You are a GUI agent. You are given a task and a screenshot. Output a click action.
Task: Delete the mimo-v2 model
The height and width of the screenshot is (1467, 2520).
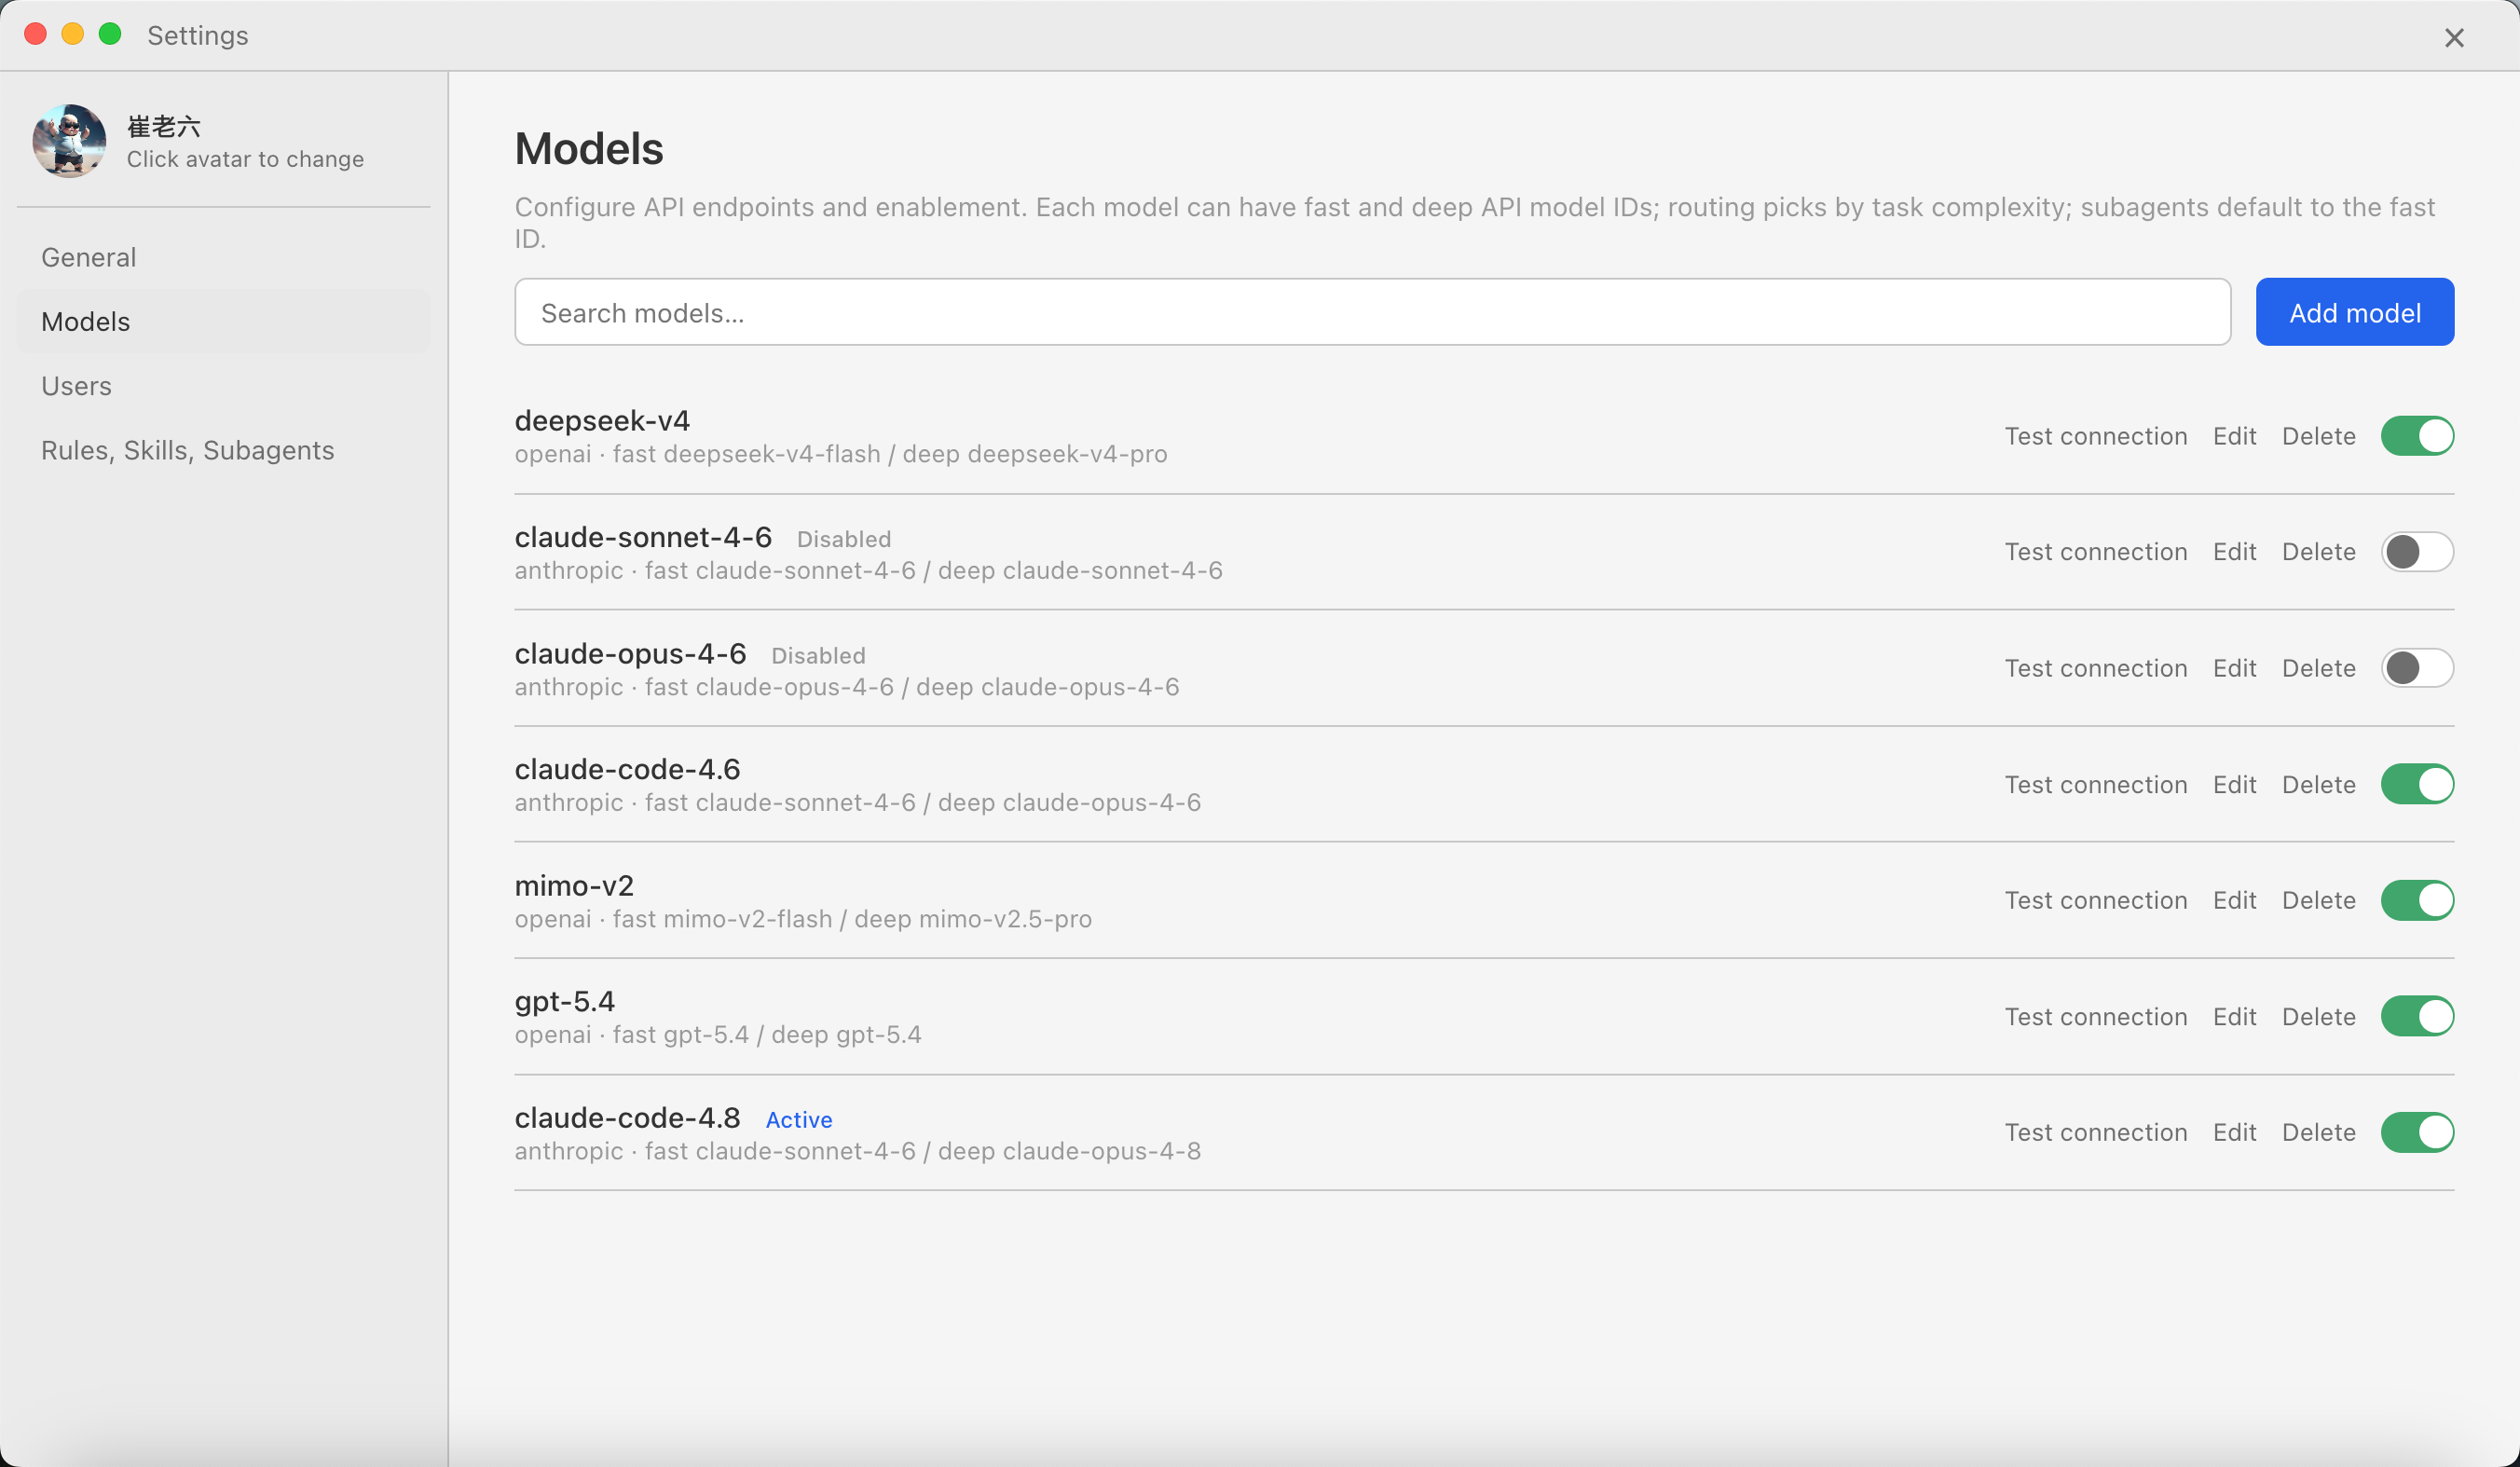tap(2318, 900)
